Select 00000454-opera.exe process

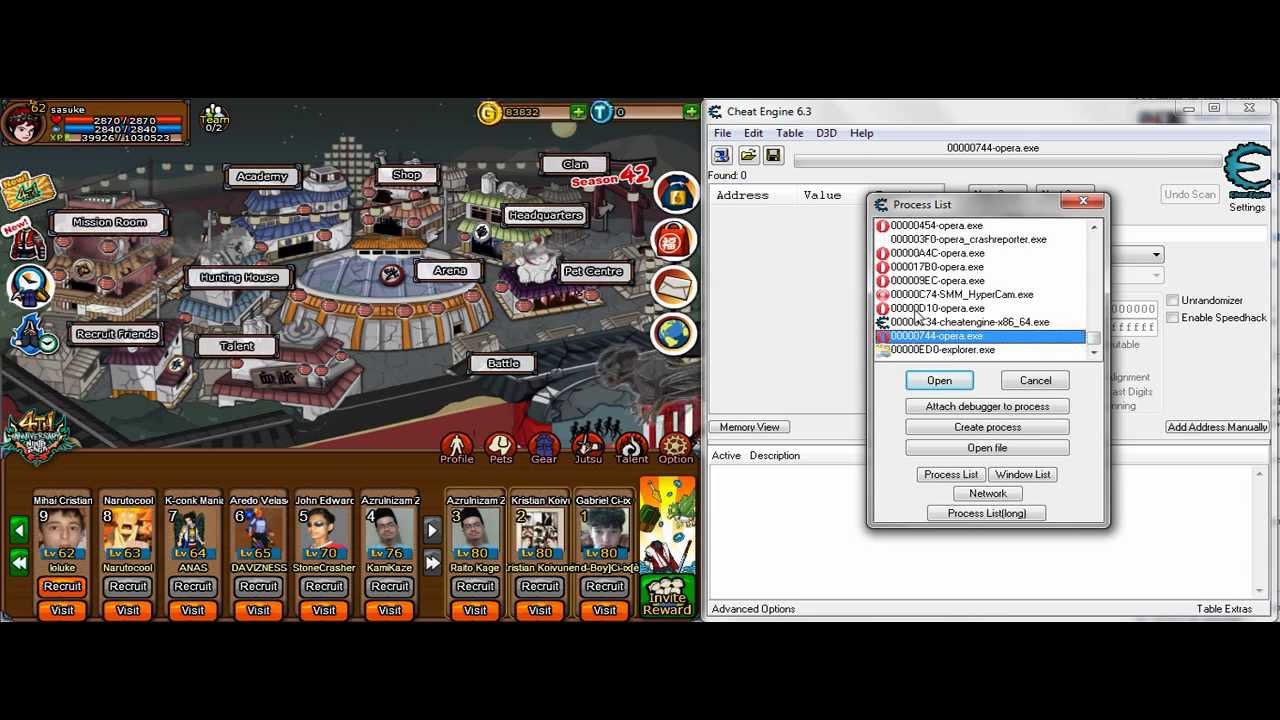(x=980, y=226)
